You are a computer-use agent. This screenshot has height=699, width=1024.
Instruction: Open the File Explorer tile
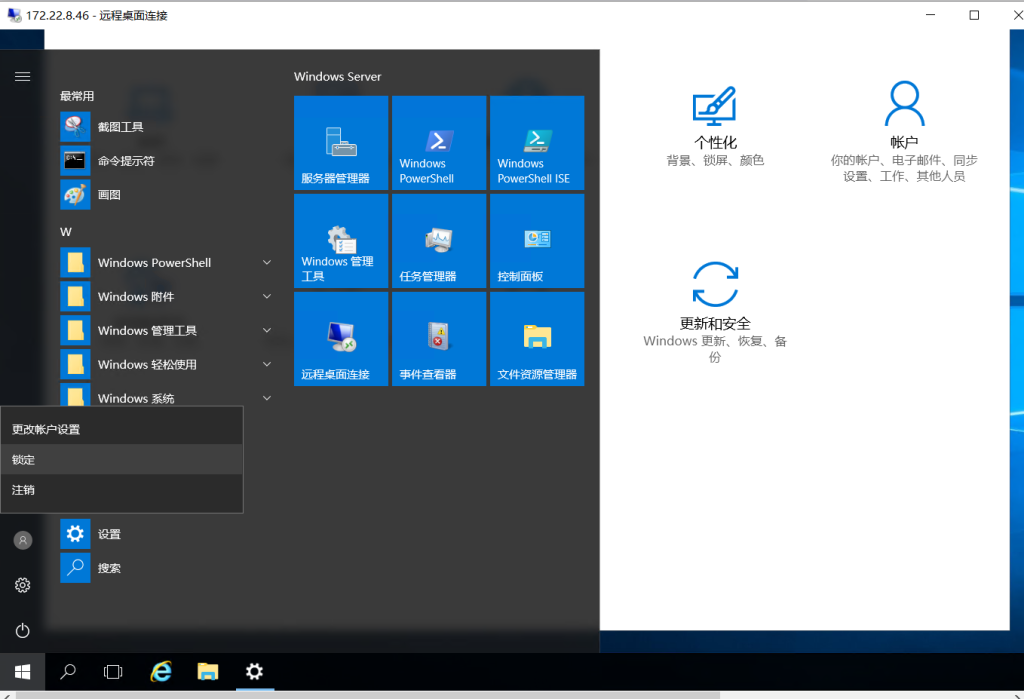[537, 339]
